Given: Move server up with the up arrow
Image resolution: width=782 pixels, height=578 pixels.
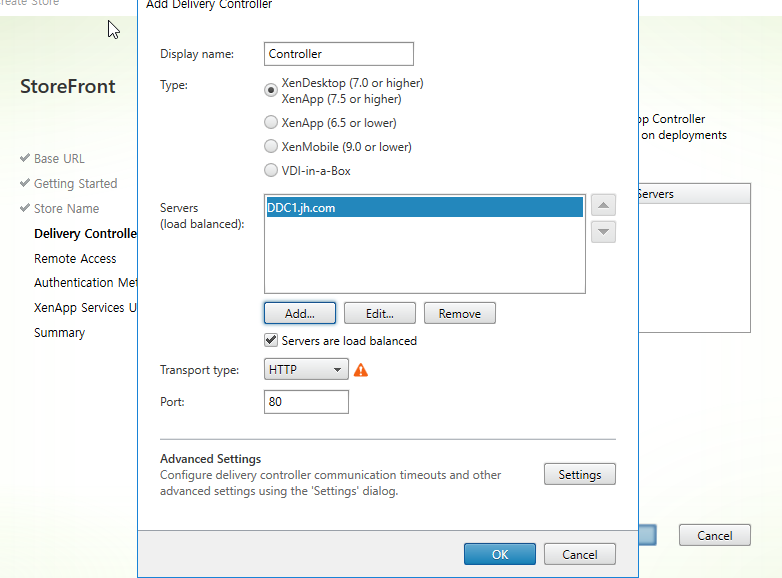Looking at the screenshot, I should [x=603, y=205].
